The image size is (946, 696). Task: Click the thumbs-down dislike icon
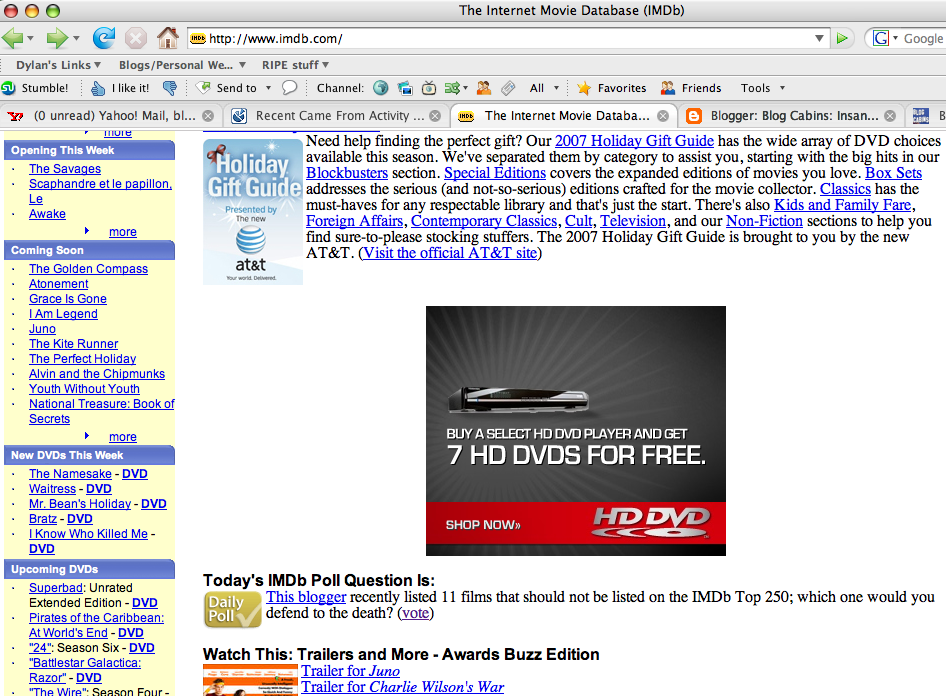(x=170, y=88)
